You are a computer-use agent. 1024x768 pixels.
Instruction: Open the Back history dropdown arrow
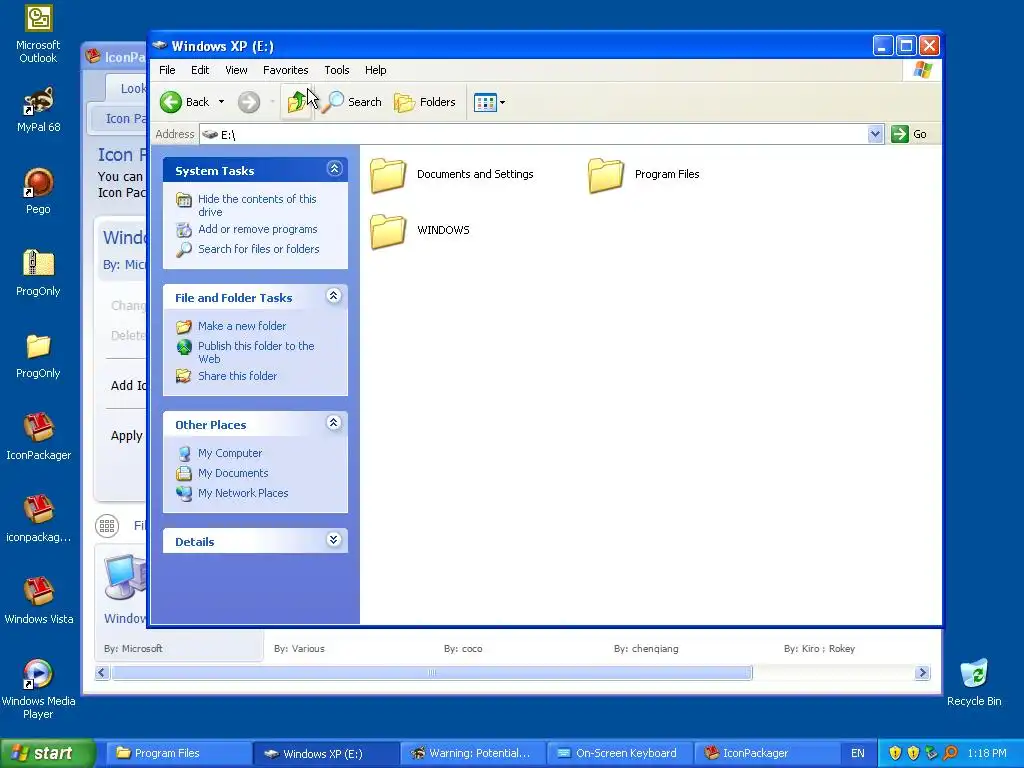(x=221, y=102)
